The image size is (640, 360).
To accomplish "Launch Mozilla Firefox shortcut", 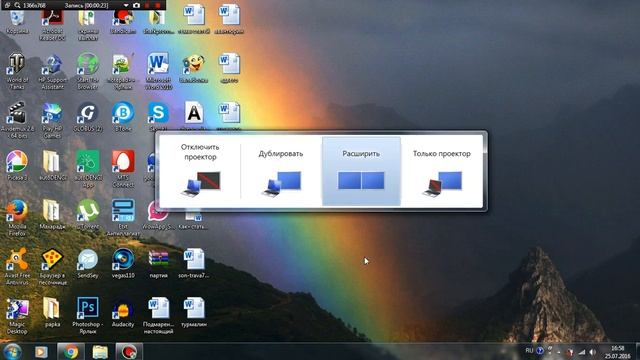I will [17, 218].
